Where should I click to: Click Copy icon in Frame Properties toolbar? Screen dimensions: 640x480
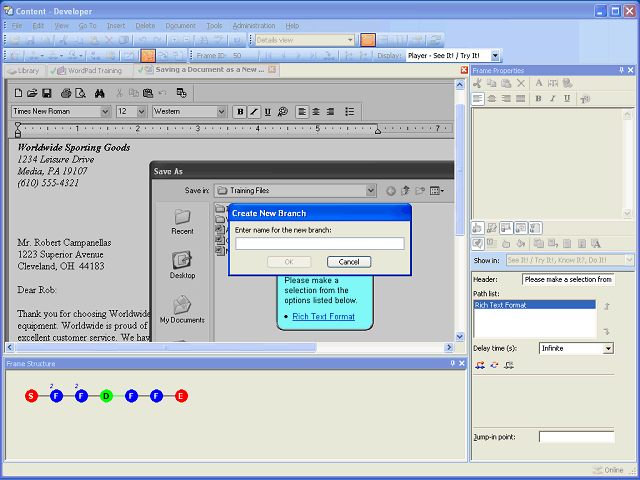[x=491, y=83]
